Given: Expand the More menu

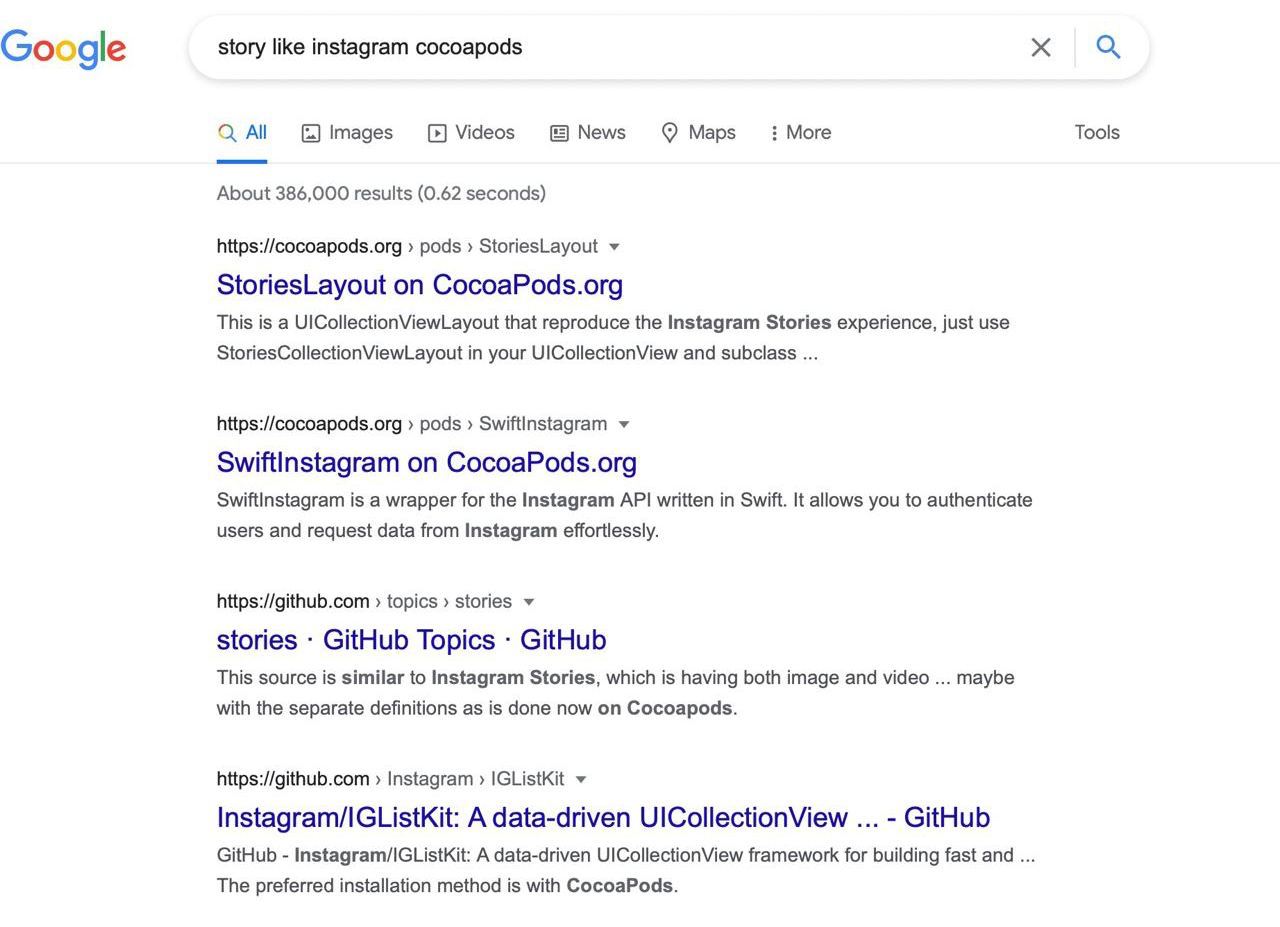Looking at the screenshot, I should [801, 132].
